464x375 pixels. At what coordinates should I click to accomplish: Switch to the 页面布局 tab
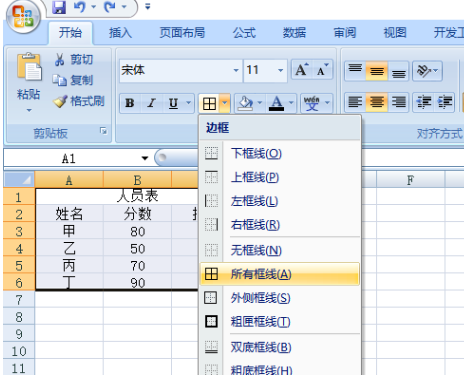pyautogui.click(x=182, y=33)
